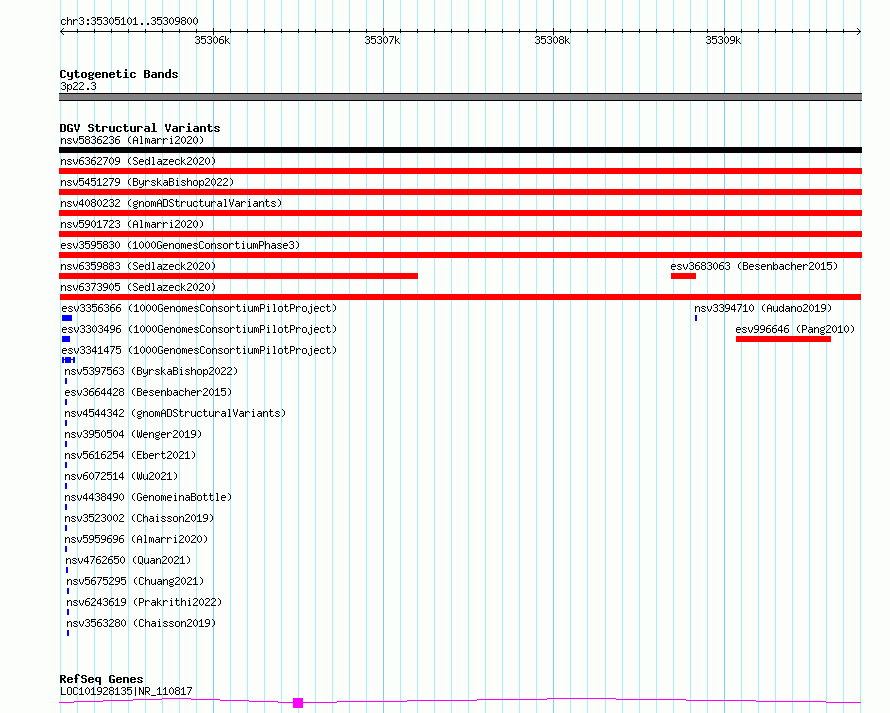This screenshot has width=890, height=713.
Task: Select tiny blue nsv3394710 marker
Action: coord(696,318)
